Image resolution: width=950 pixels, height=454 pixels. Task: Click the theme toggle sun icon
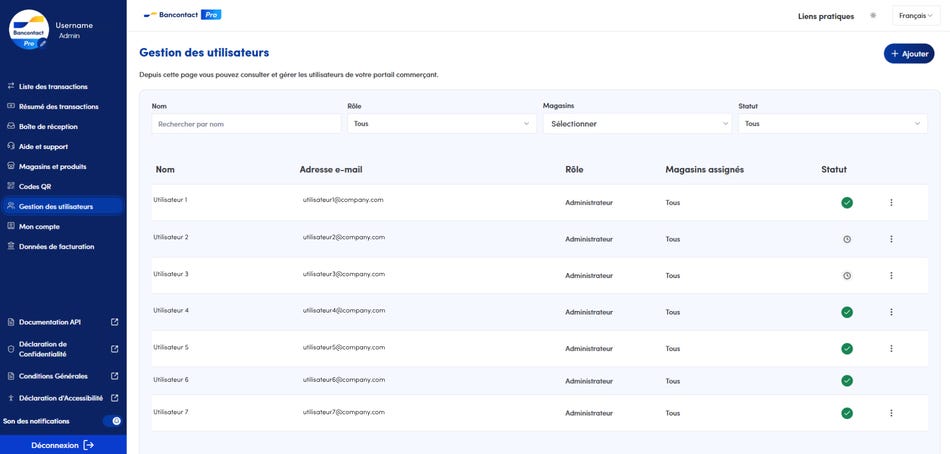(x=873, y=16)
